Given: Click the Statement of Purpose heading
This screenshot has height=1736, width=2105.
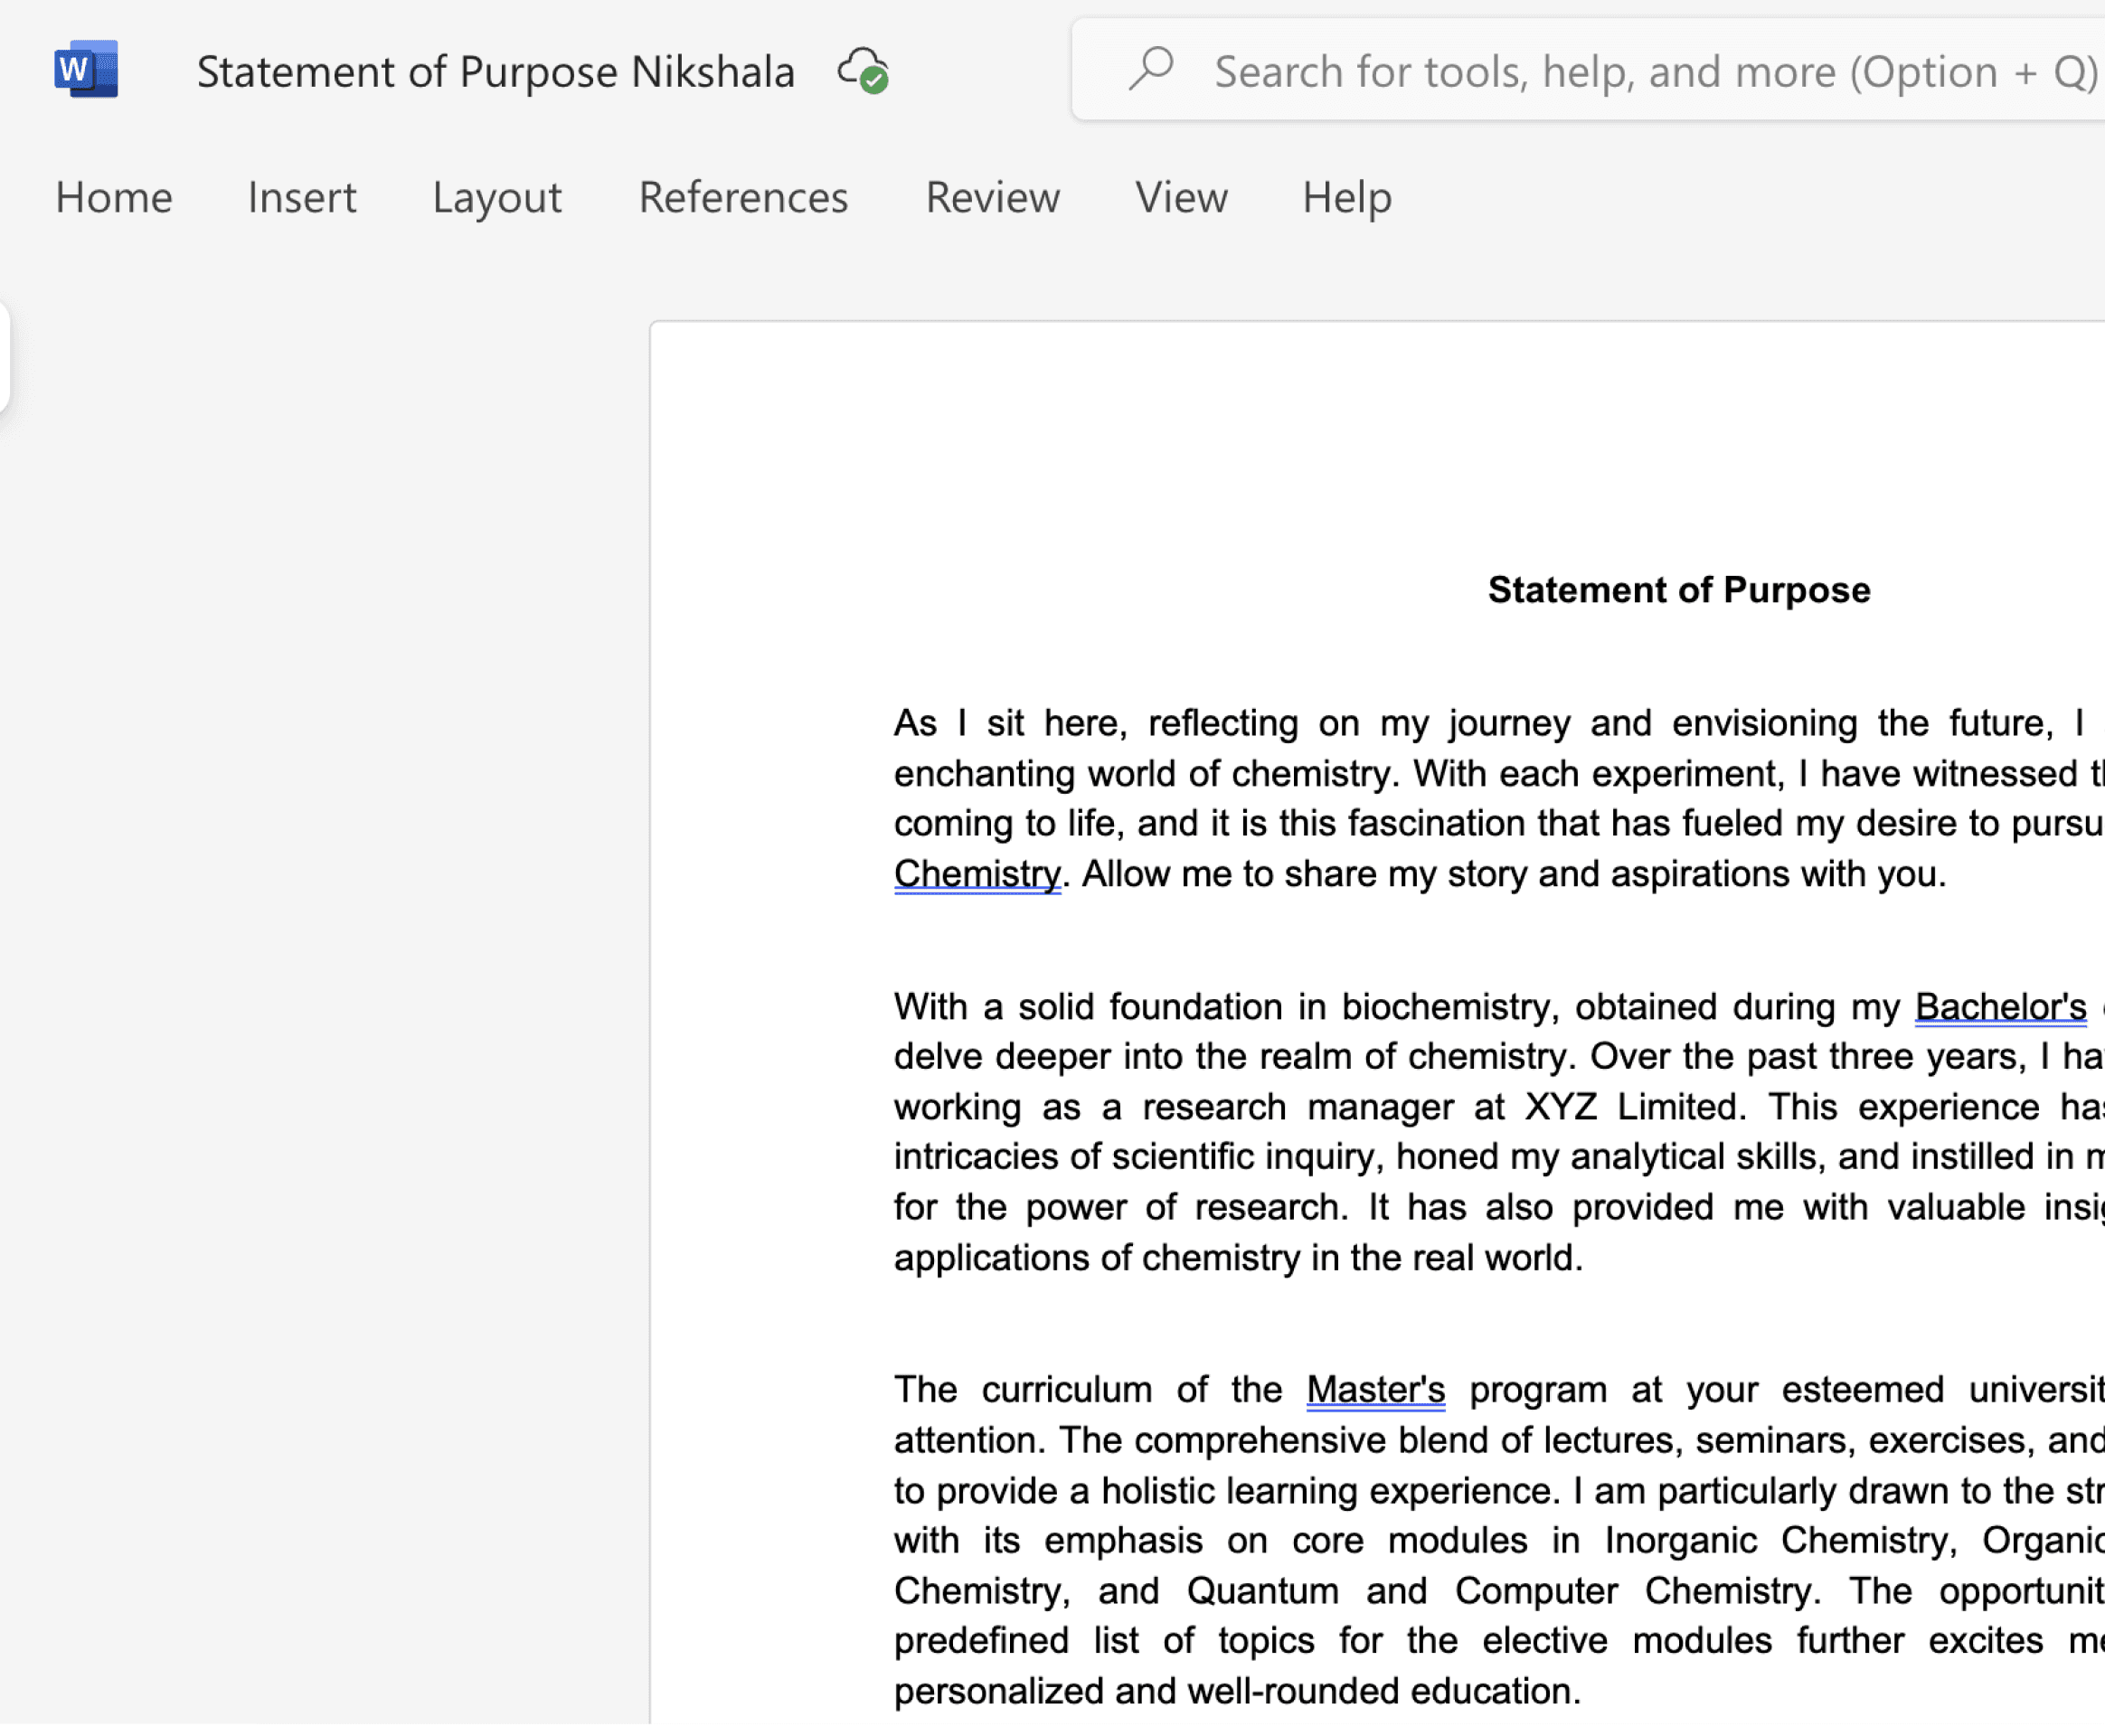Looking at the screenshot, I should point(1678,590).
